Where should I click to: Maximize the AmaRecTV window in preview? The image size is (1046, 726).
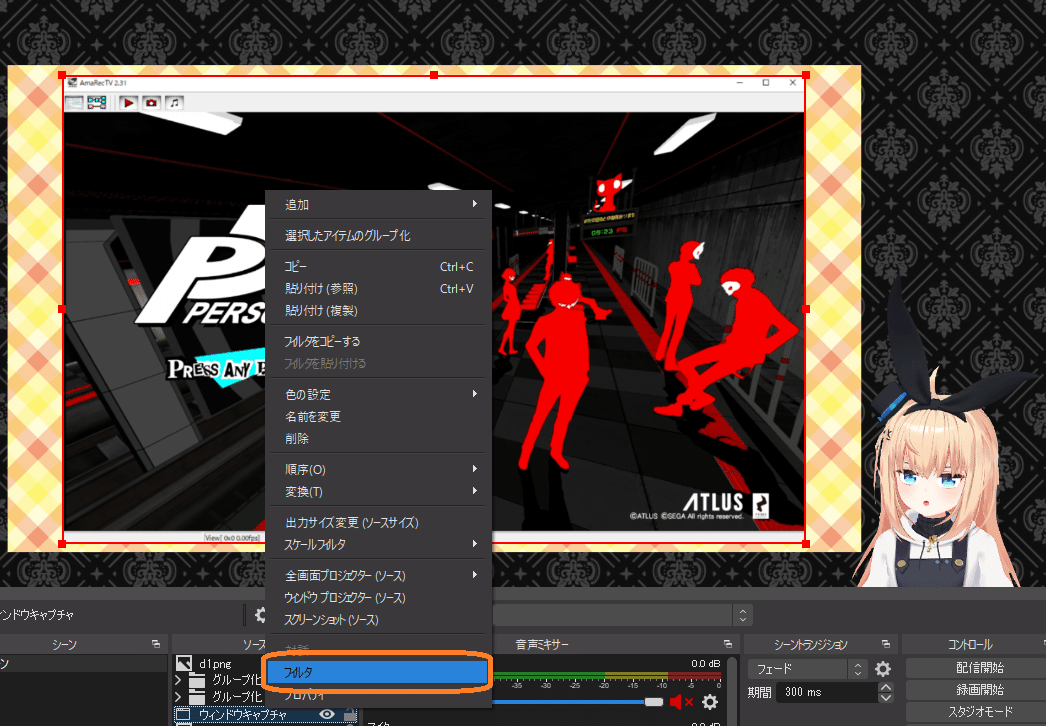click(766, 83)
